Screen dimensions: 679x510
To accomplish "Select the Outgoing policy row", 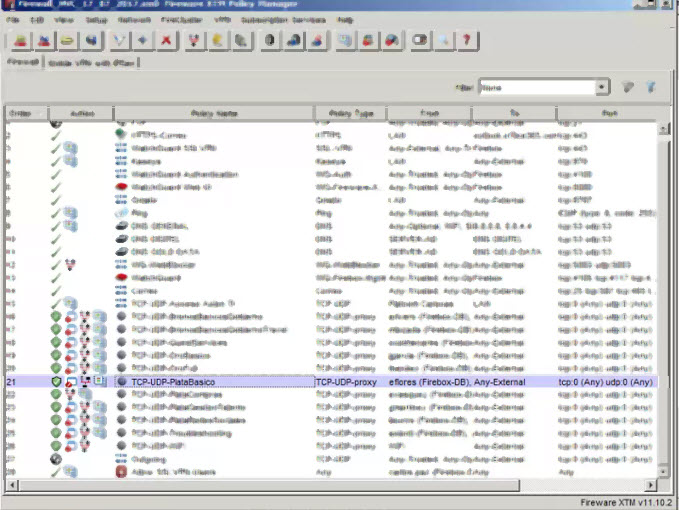I will pos(331,459).
